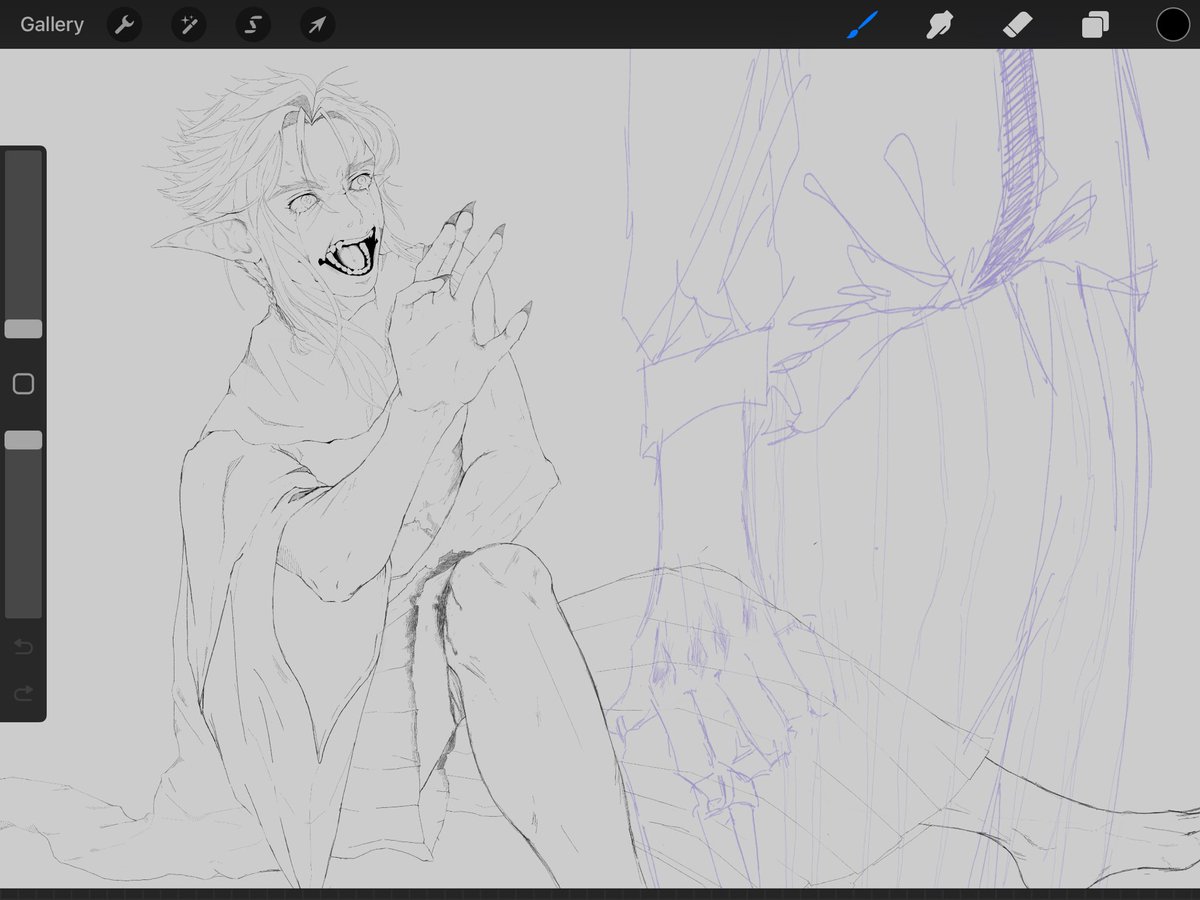Activate the Selection tool
Image resolution: width=1200 pixels, height=900 pixels.
tap(253, 24)
